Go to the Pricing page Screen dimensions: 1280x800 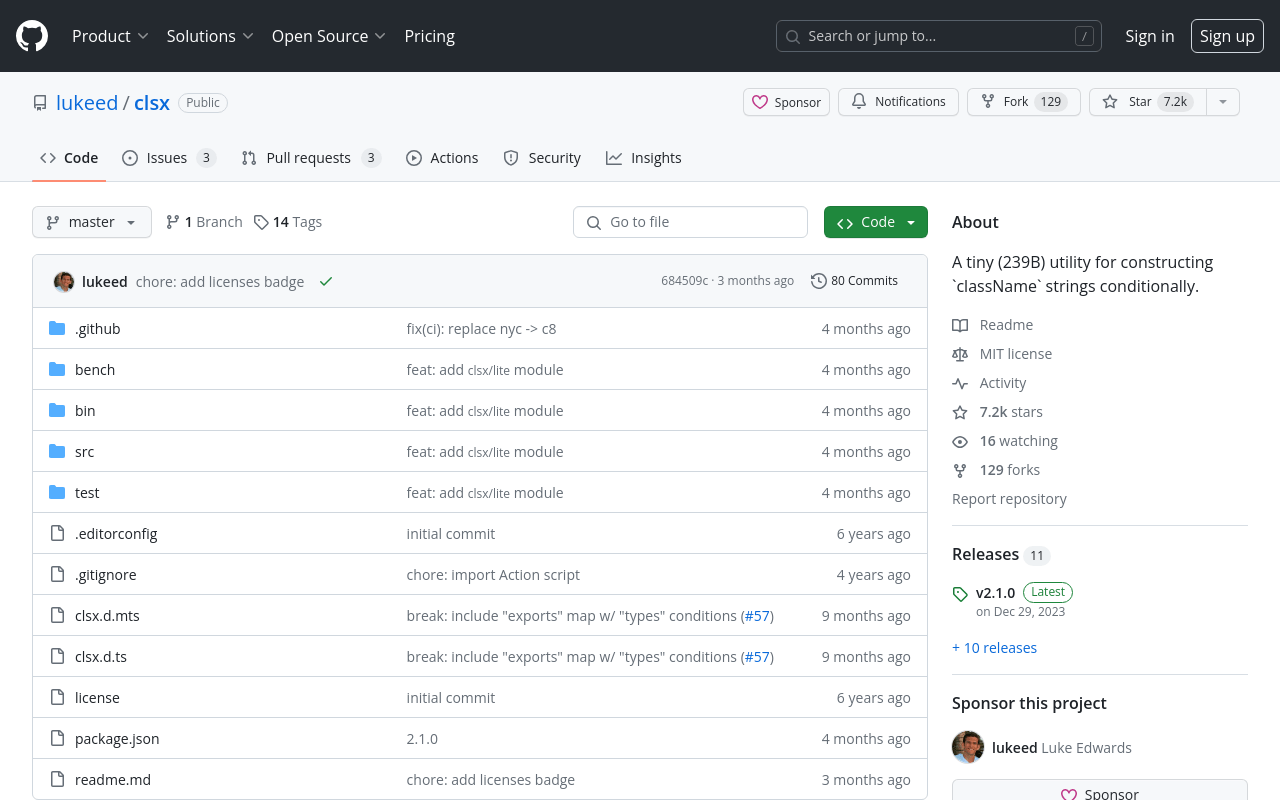click(x=430, y=36)
